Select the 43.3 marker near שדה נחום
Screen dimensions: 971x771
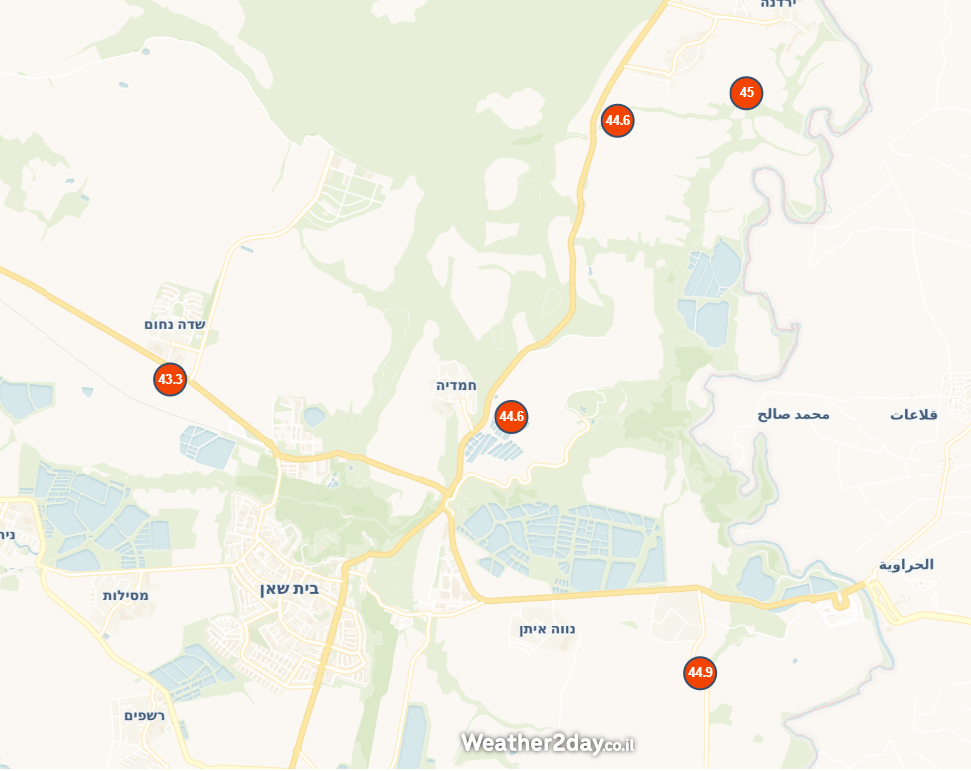(x=170, y=379)
